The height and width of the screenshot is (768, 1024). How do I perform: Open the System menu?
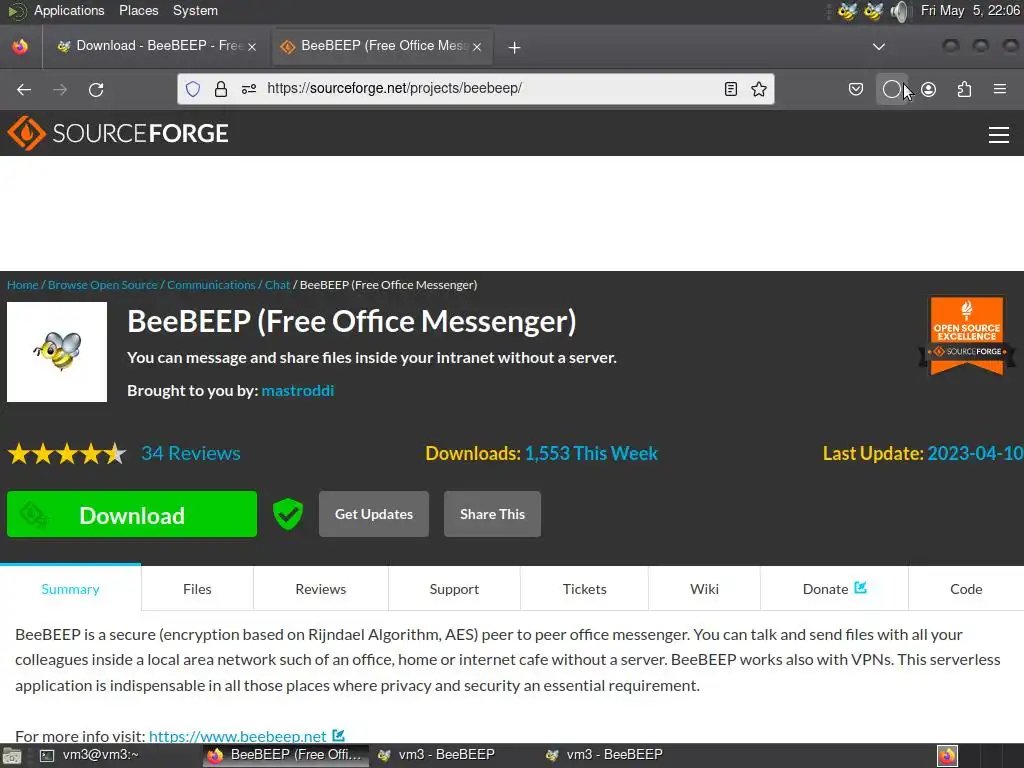[195, 10]
